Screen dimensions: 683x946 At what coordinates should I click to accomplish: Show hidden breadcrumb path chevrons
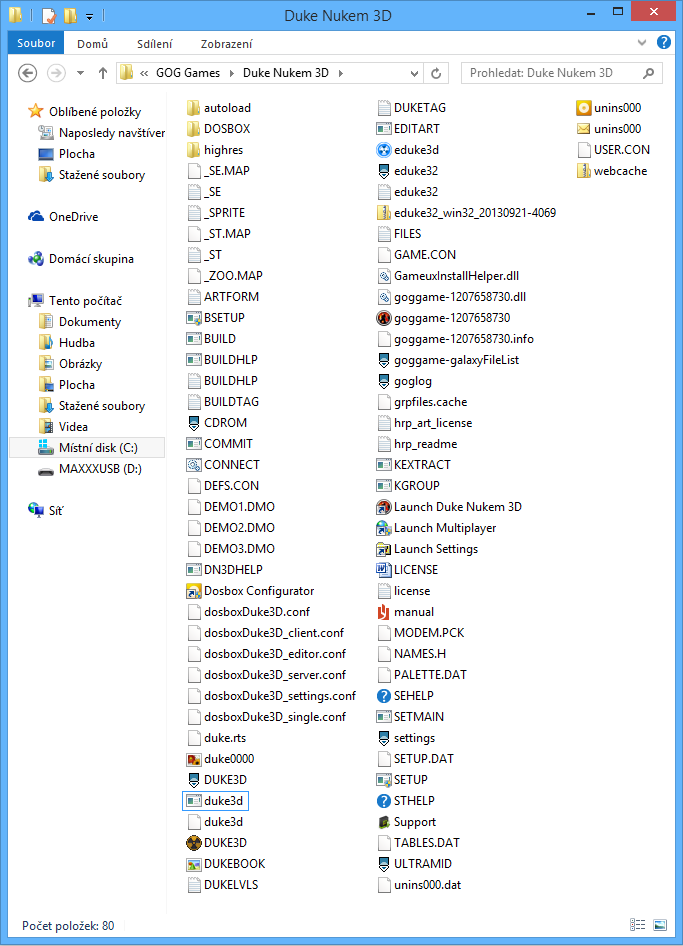144,74
